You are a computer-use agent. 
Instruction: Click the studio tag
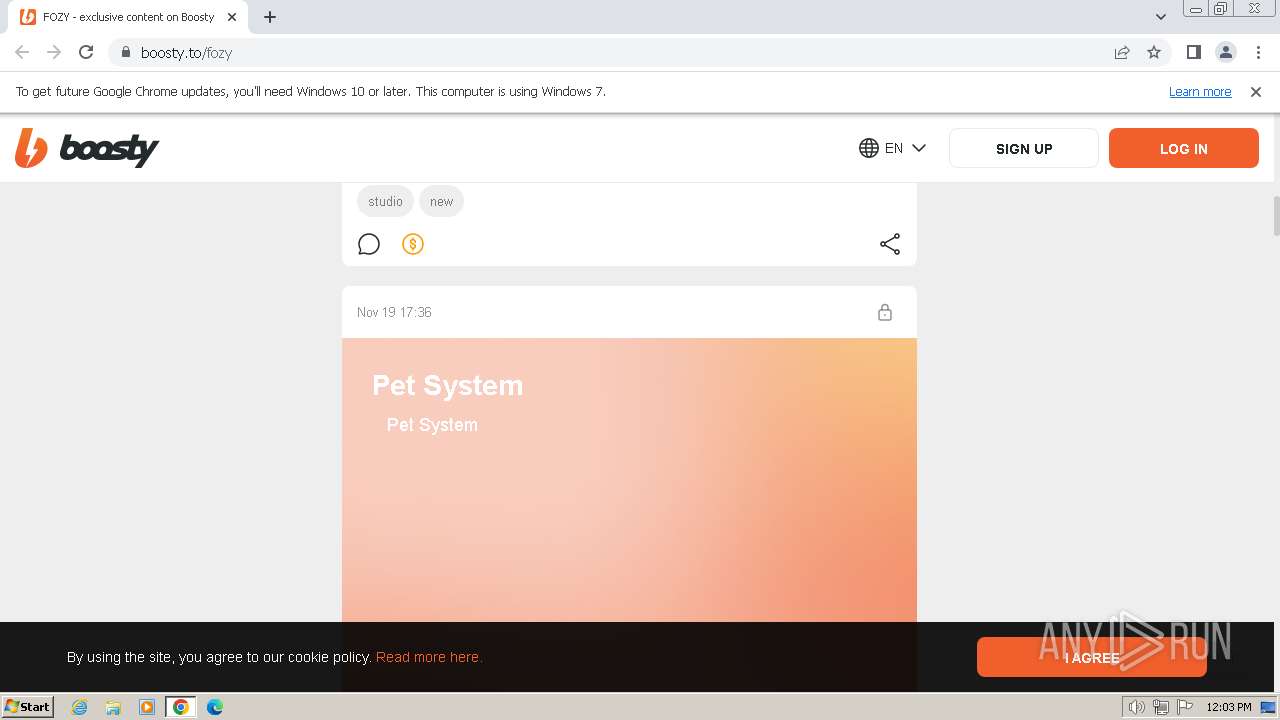(x=385, y=201)
